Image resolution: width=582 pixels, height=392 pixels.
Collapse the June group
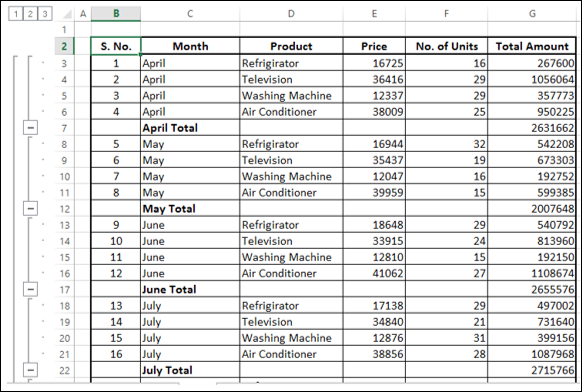[30, 289]
